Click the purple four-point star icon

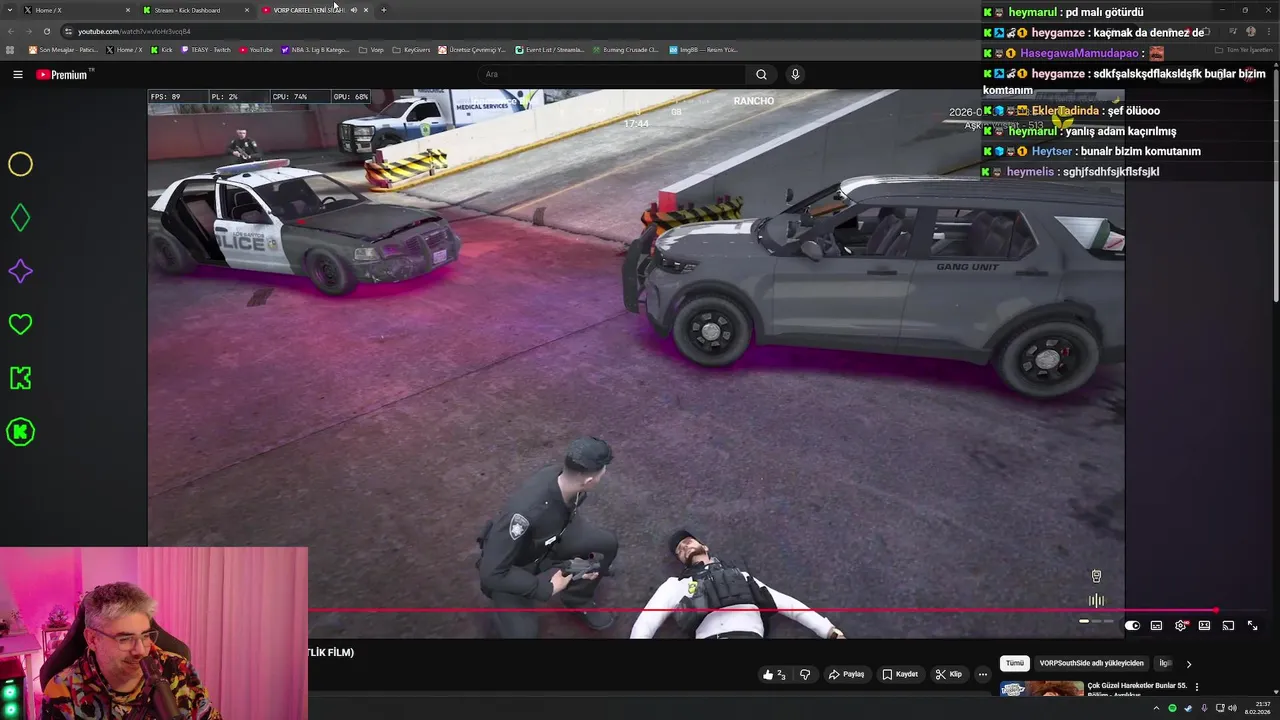pyautogui.click(x=20, y=271)
